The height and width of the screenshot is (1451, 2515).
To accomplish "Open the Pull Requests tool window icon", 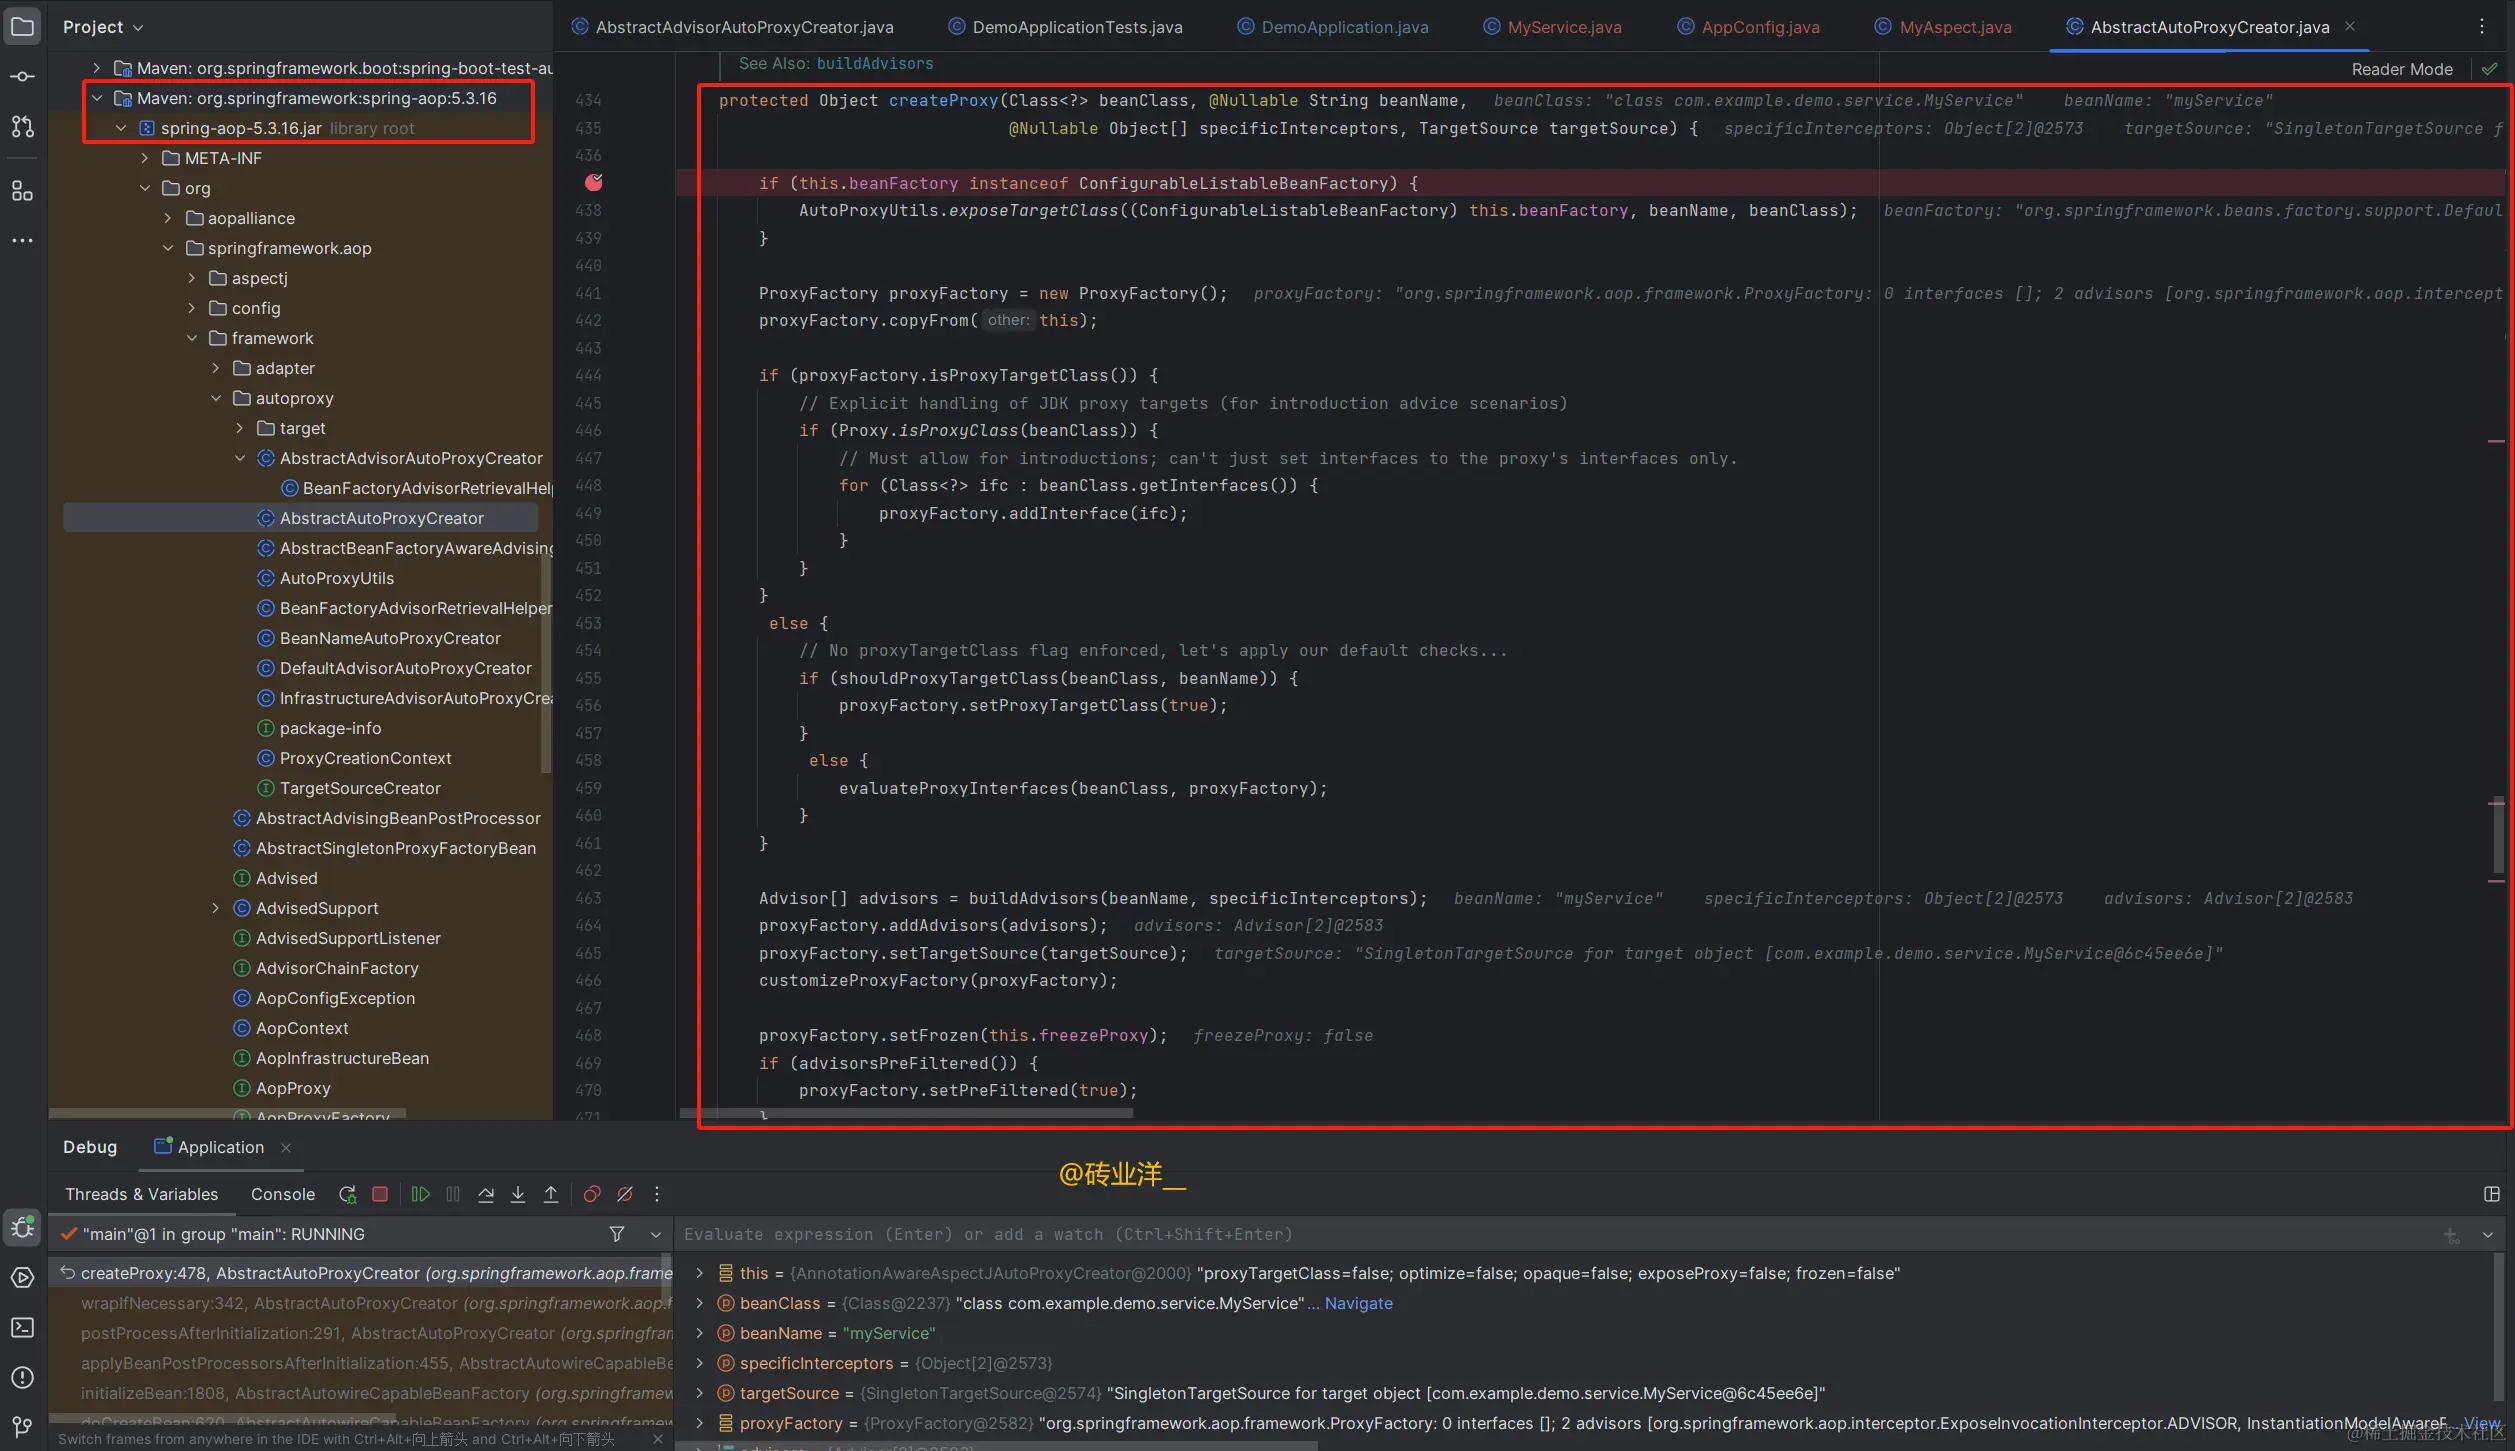I will 22,127.
